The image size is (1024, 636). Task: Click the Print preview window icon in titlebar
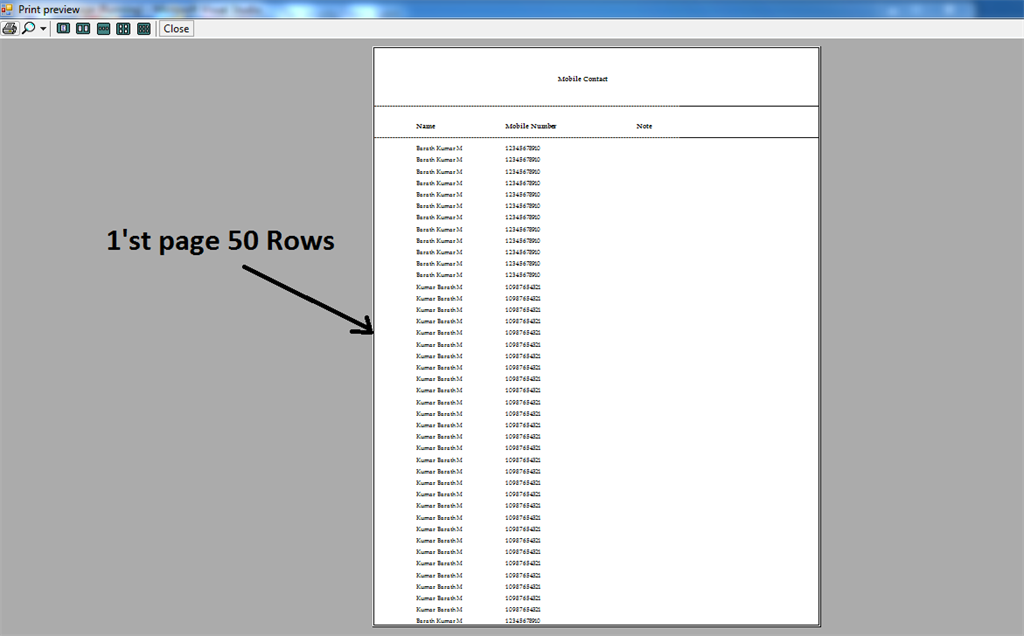[x=7, y=8]
